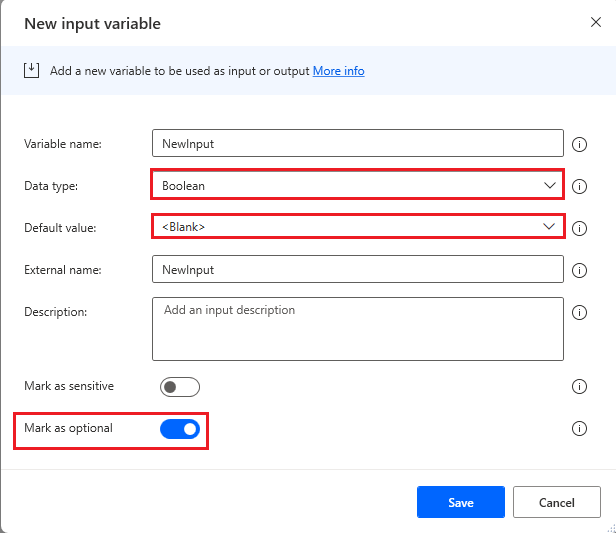Focus the External name input field
Screen dimensions: 616x533
(358, 269)
